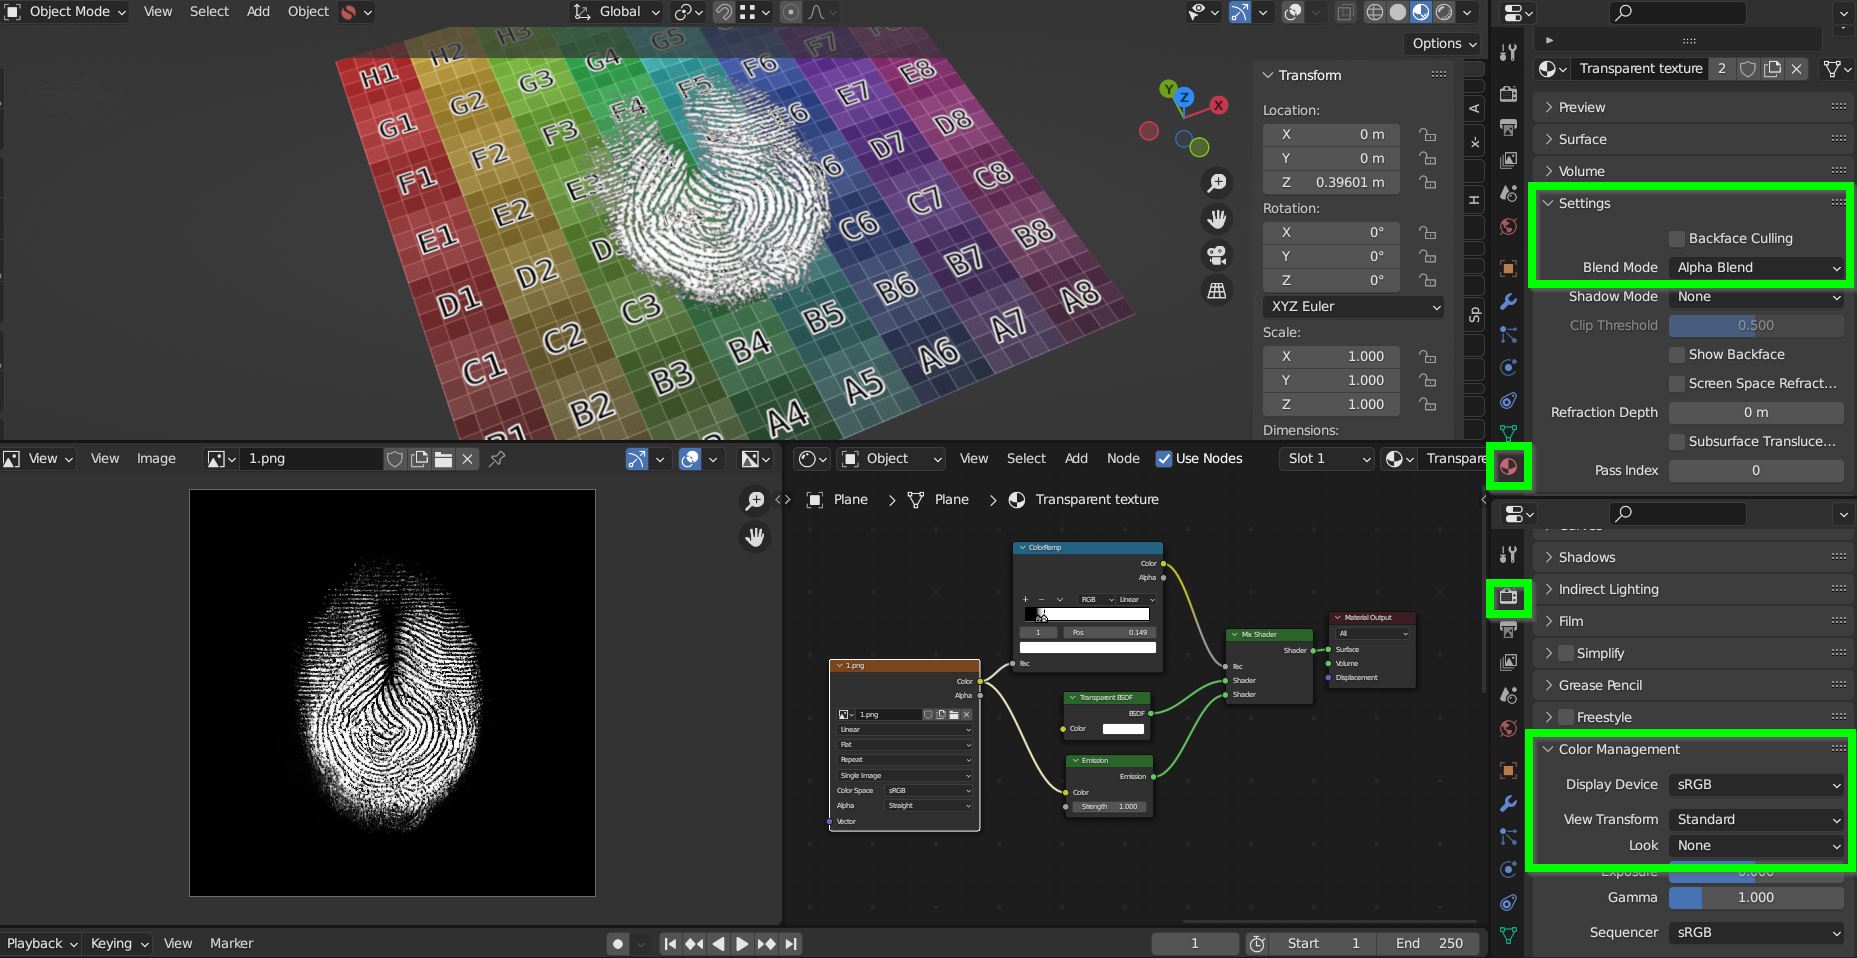Click zoom icon in image editor
The width and height of the screenshot is (1857, 958).
pos(755,501)
